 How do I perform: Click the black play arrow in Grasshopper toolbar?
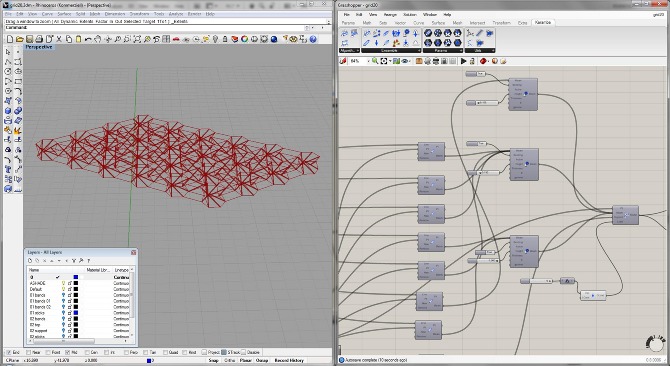click(x=463, y=61)
